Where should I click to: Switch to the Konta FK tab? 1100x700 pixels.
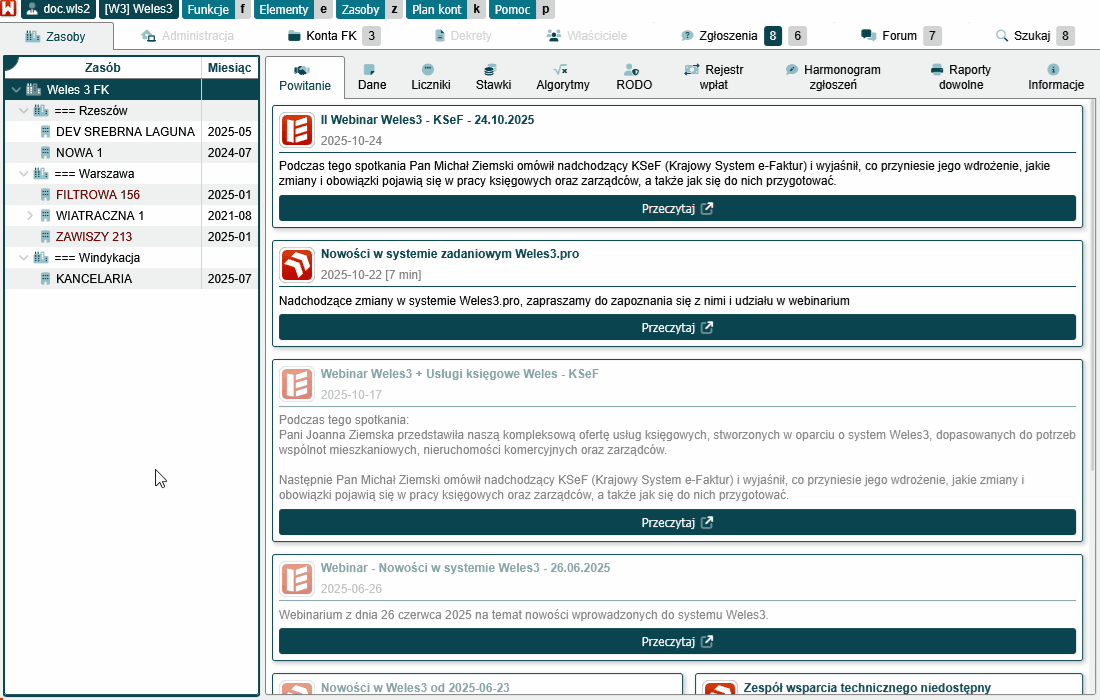[321, 36]
